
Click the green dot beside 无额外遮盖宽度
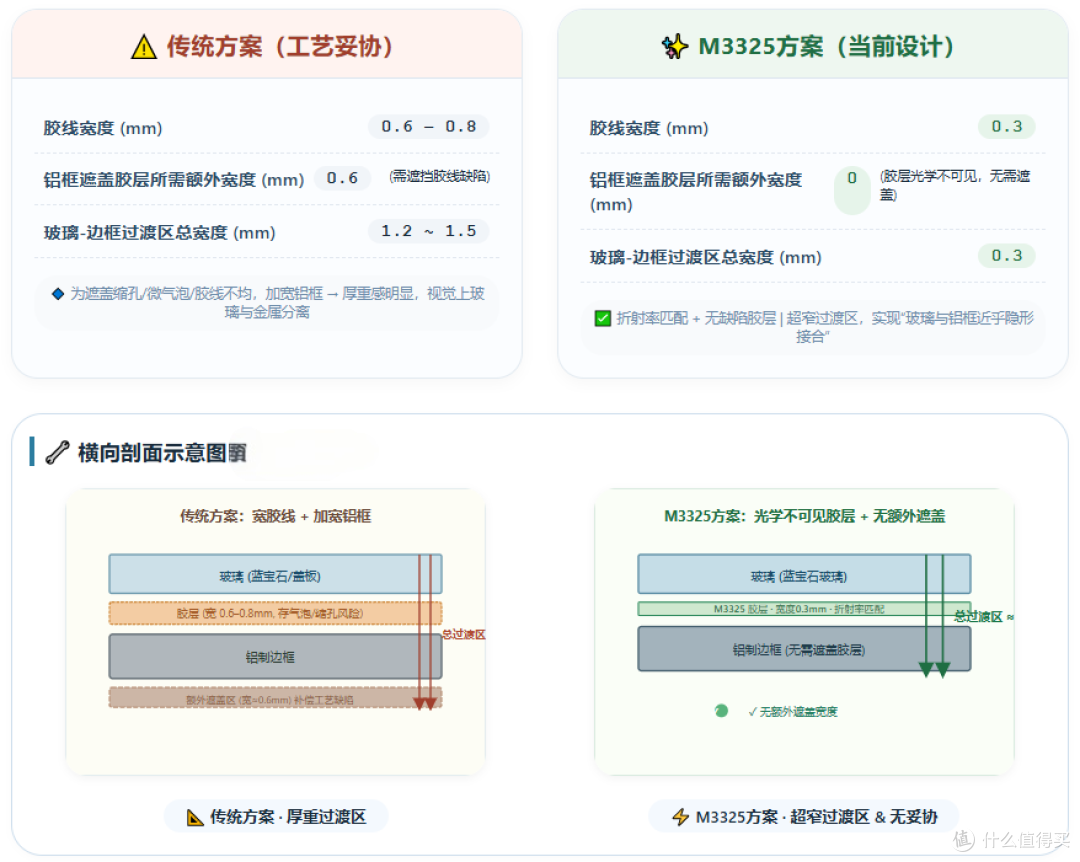721,710
